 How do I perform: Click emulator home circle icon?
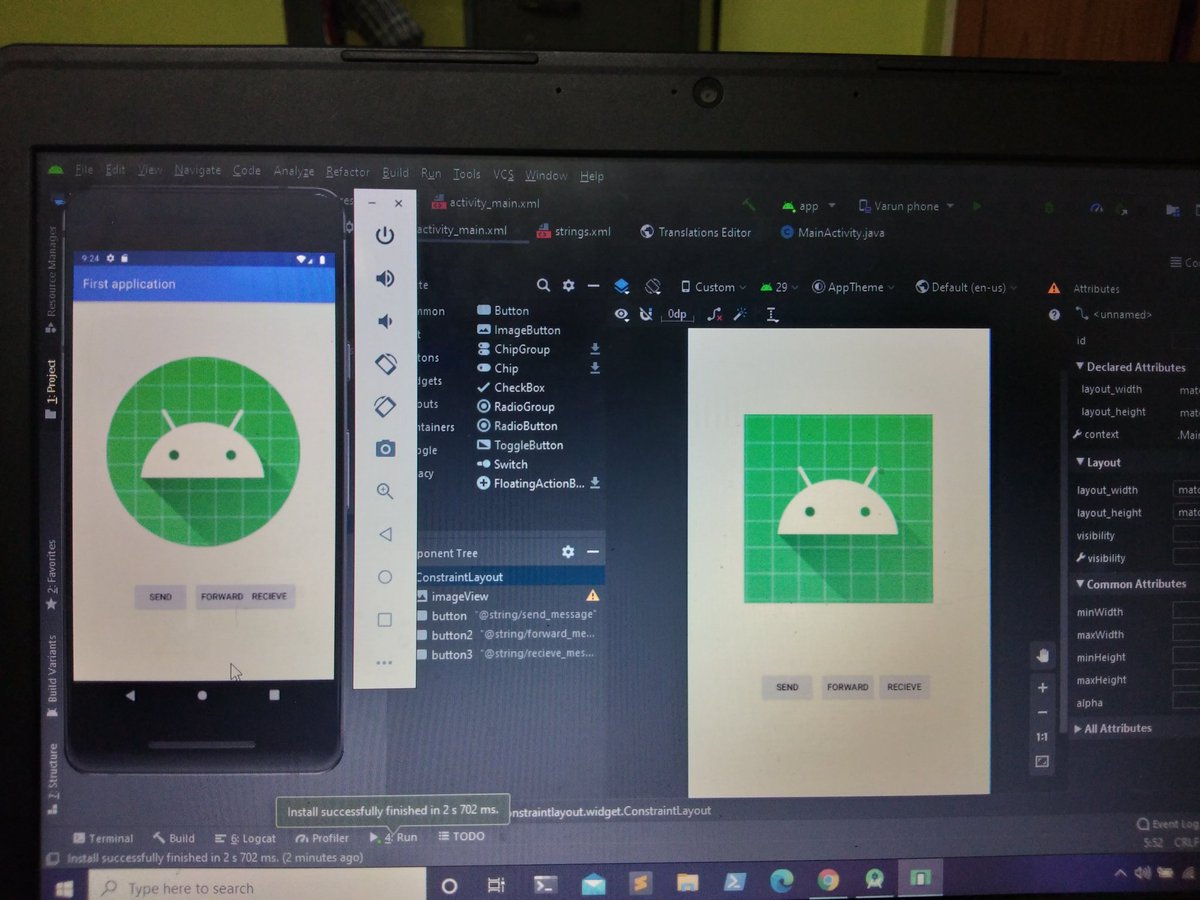pyautogui.click(x=385, y=577)
